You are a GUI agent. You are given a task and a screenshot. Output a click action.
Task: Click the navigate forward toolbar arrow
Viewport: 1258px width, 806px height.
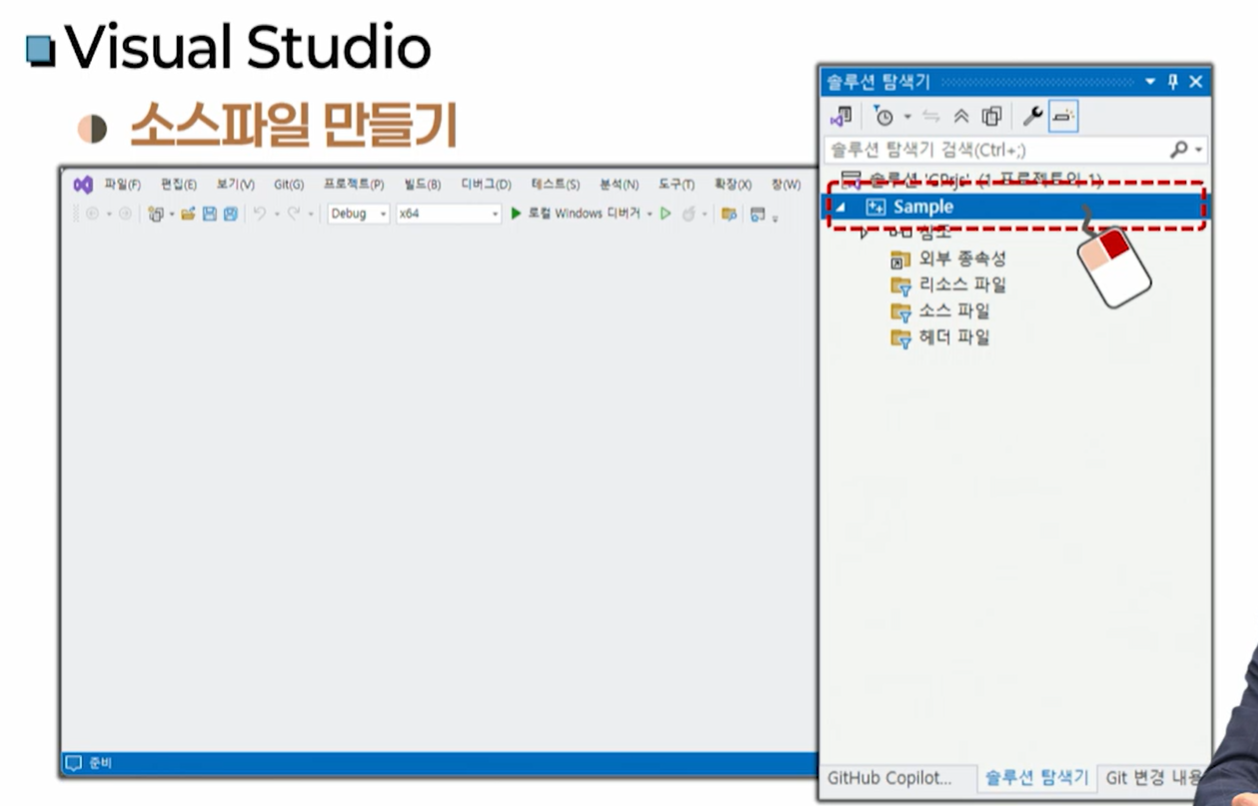124,214
